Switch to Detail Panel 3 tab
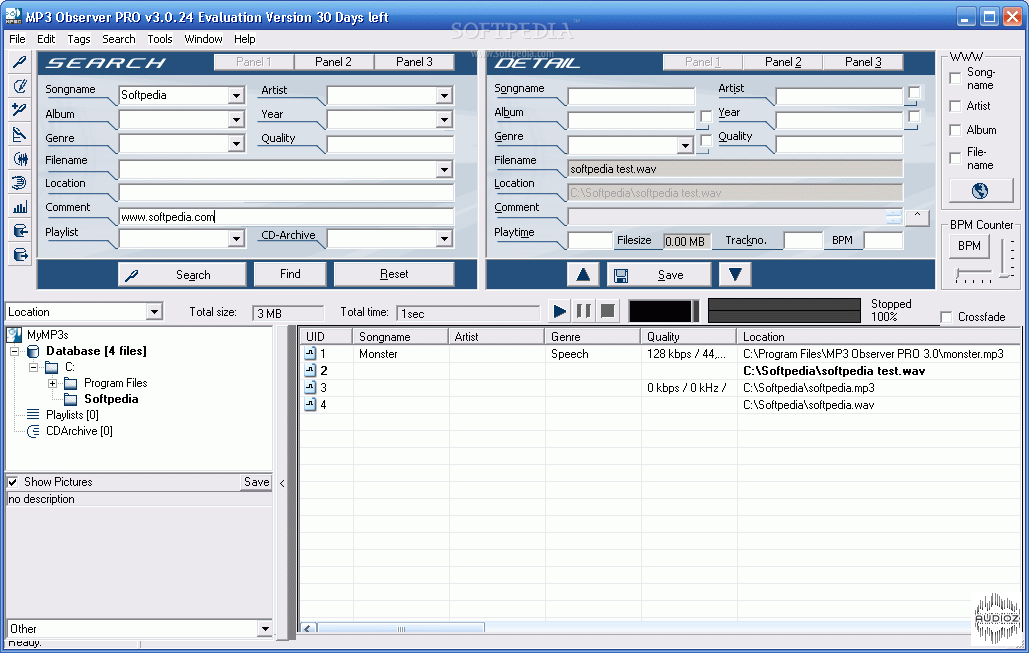1029x653 pixels. click(x=863, y=62)
